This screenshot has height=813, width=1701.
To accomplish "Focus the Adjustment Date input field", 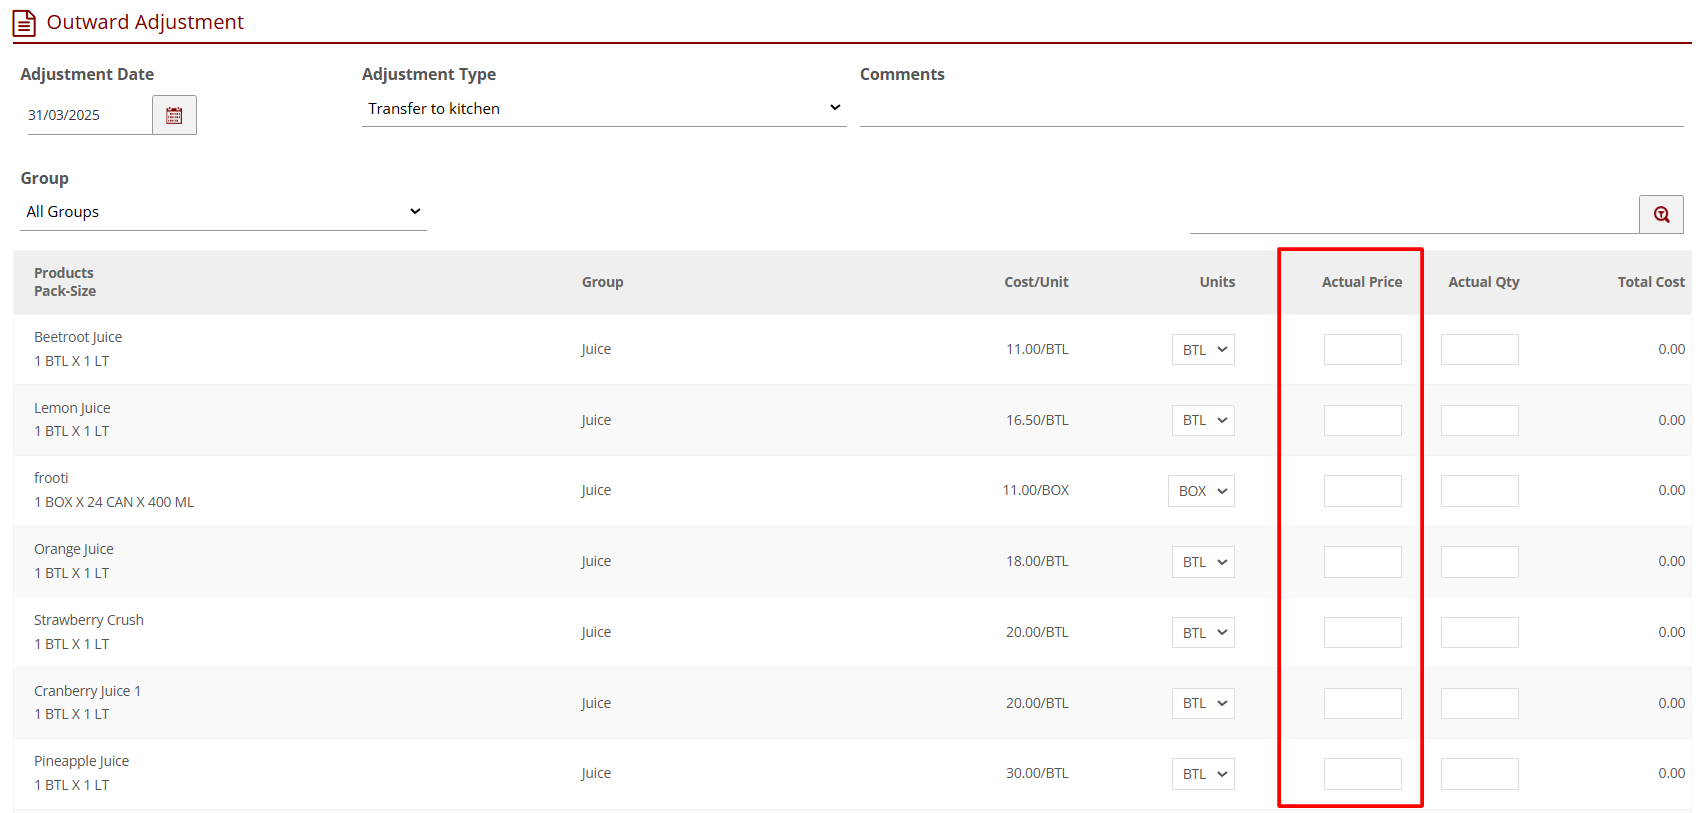I will click(88, 115).
